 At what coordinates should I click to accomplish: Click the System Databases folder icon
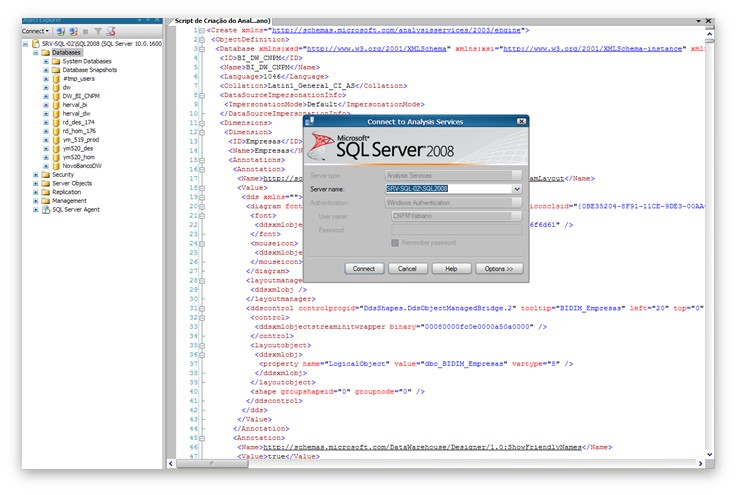click(56, 61)
